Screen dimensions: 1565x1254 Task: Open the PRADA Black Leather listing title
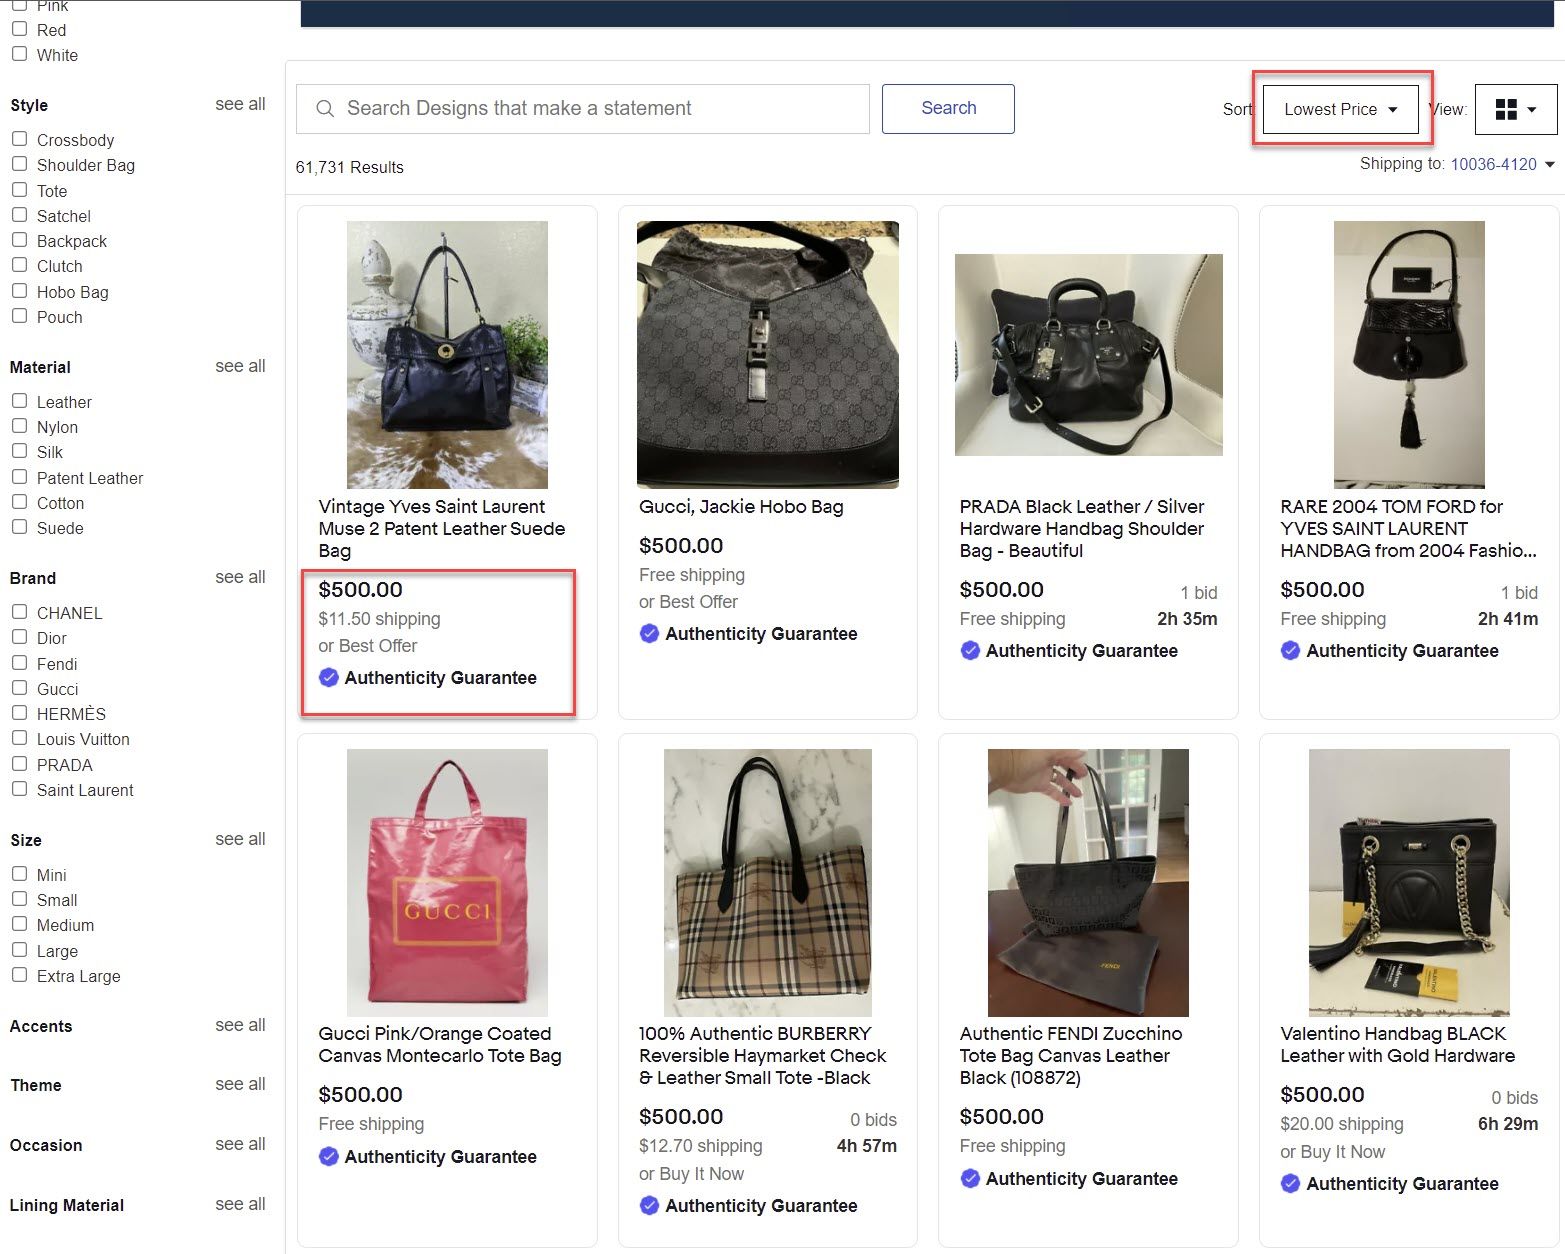(1082, 529)
